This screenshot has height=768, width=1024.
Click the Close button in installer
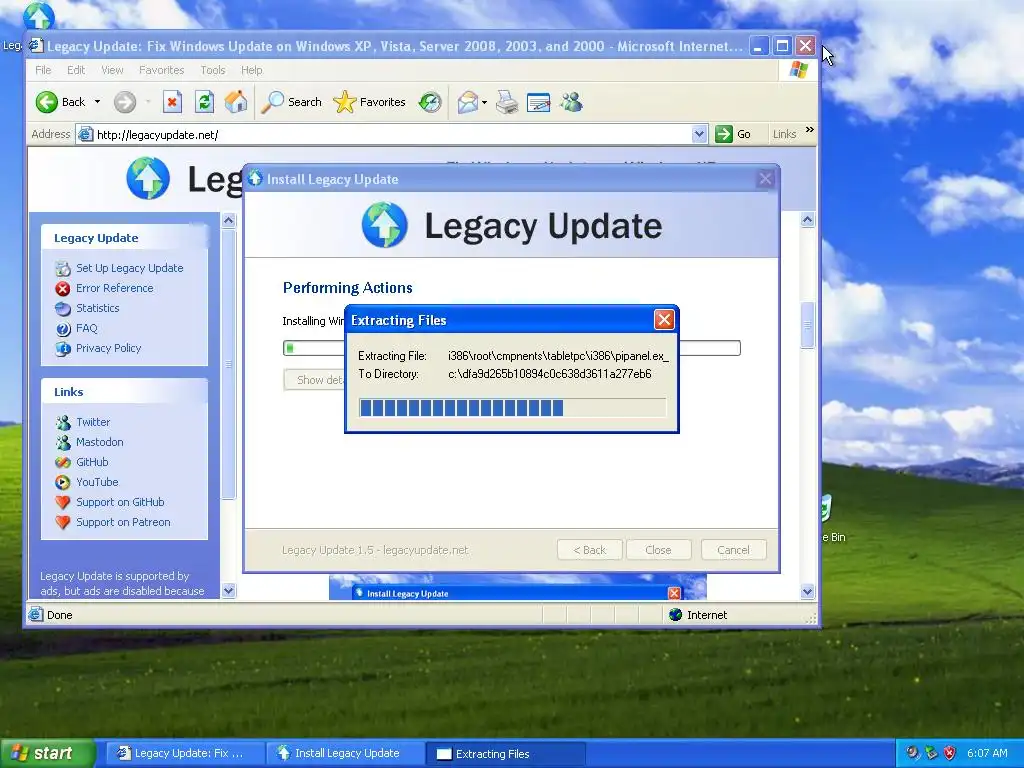(x=658, y=550)
